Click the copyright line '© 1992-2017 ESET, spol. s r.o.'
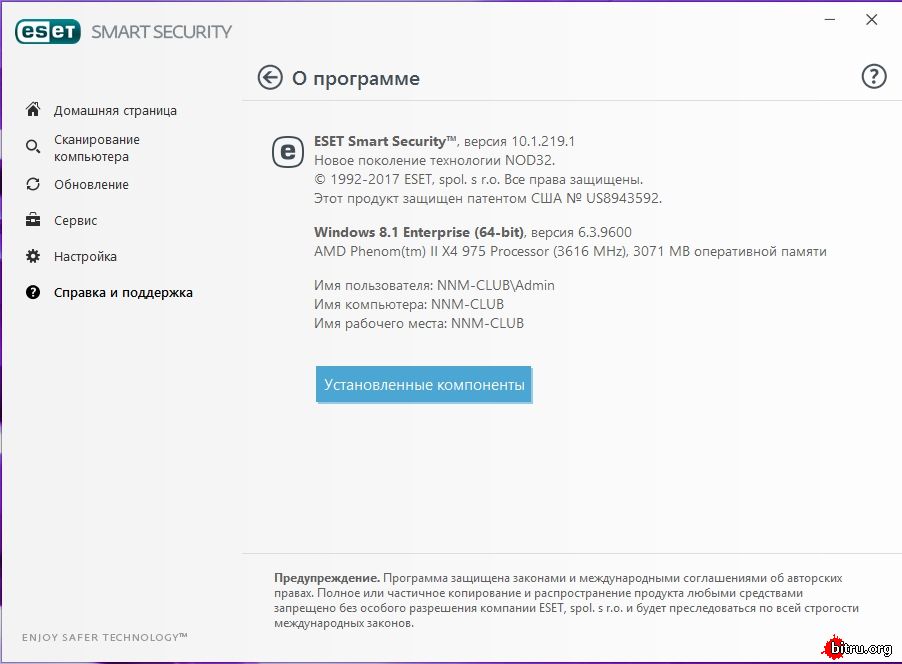 click(x=407, y=180)
